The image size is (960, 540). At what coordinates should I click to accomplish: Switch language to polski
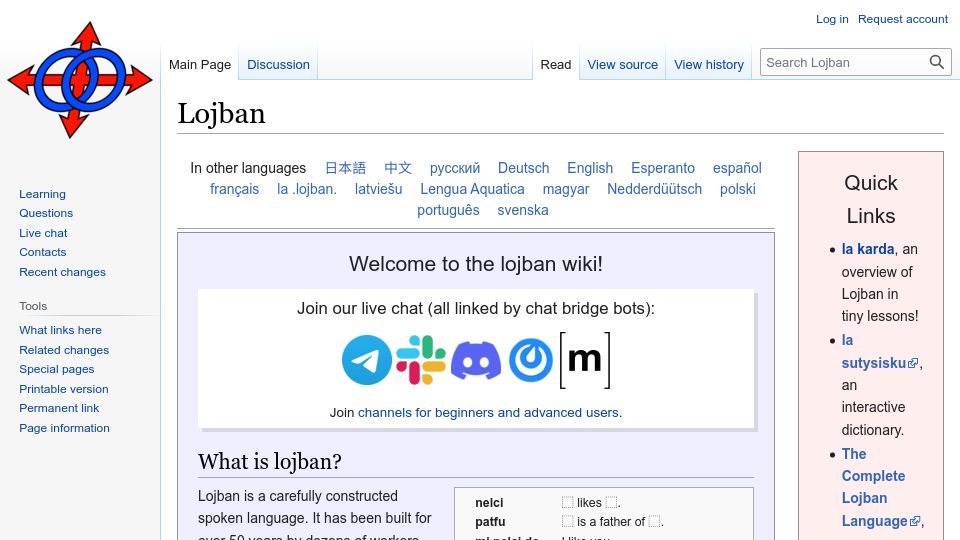click(738, 189)
